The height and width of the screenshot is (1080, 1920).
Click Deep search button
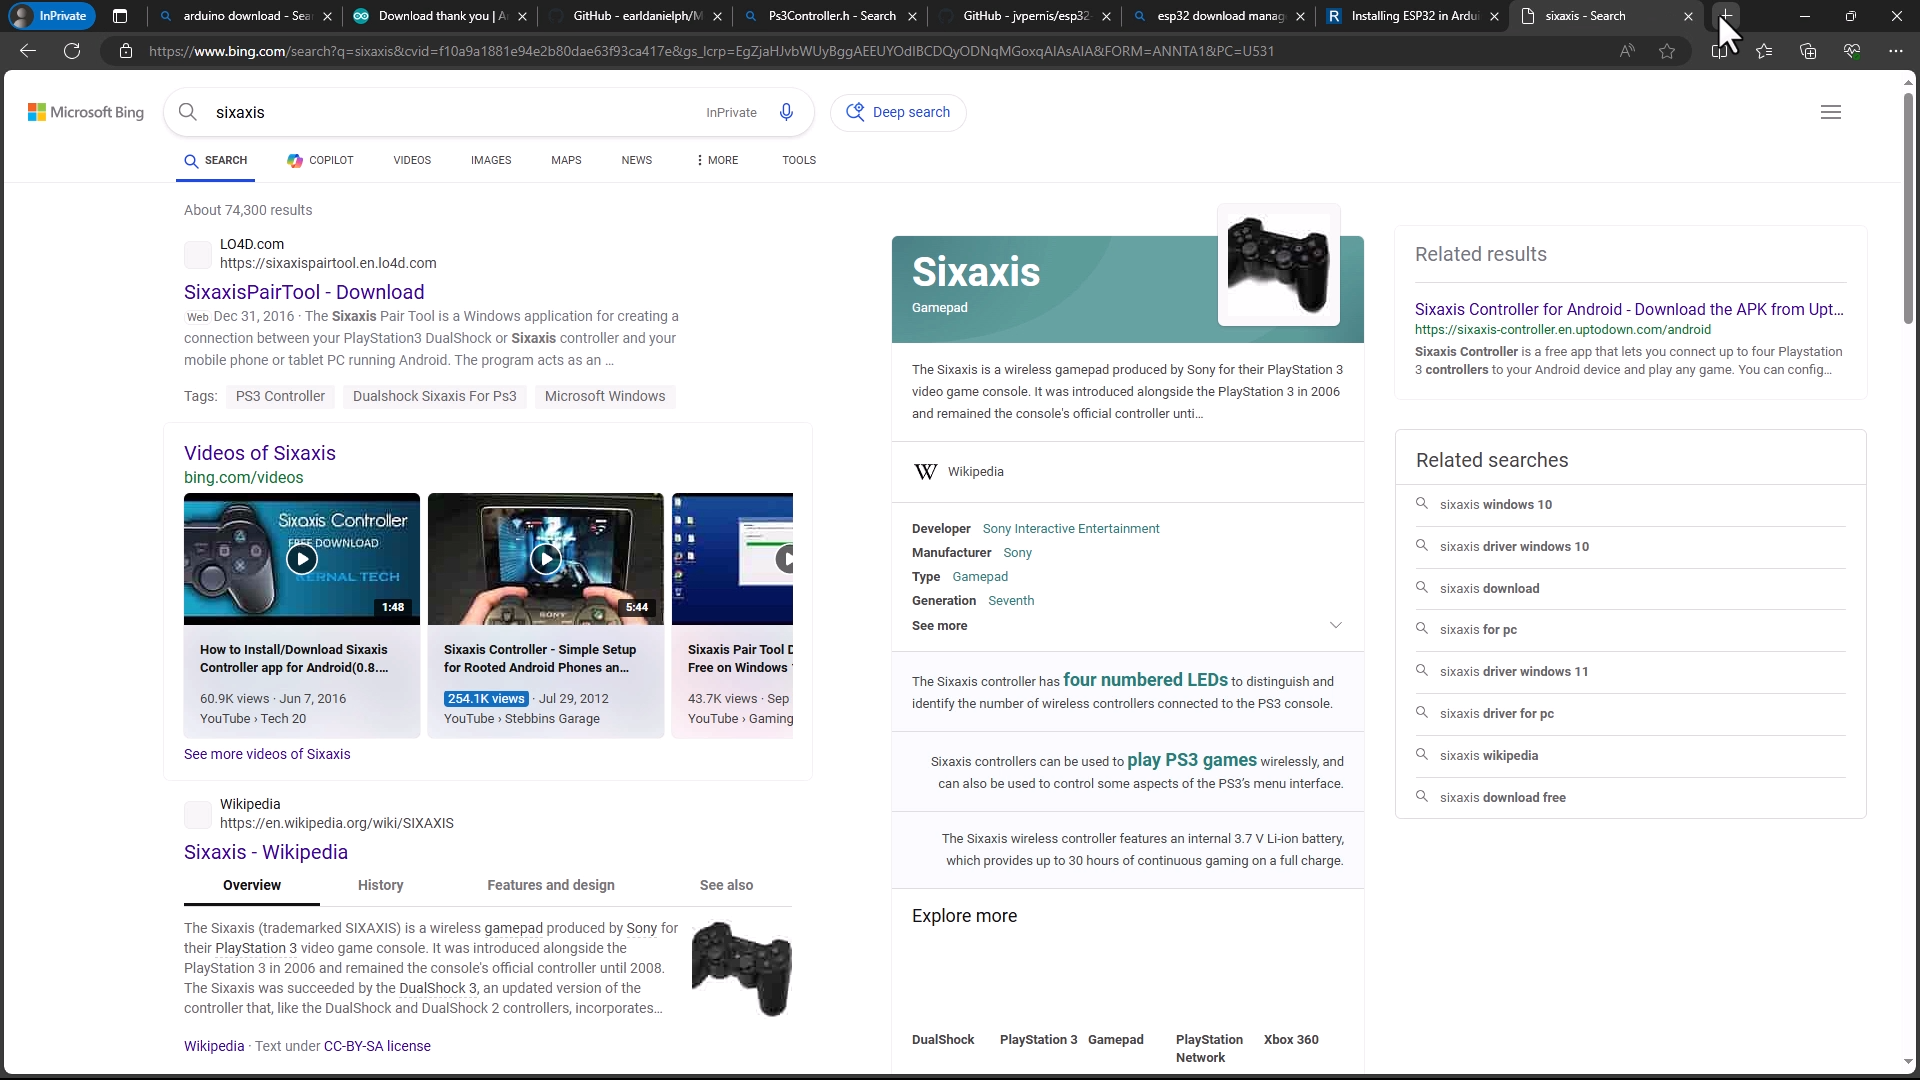(x=898, y=112)
